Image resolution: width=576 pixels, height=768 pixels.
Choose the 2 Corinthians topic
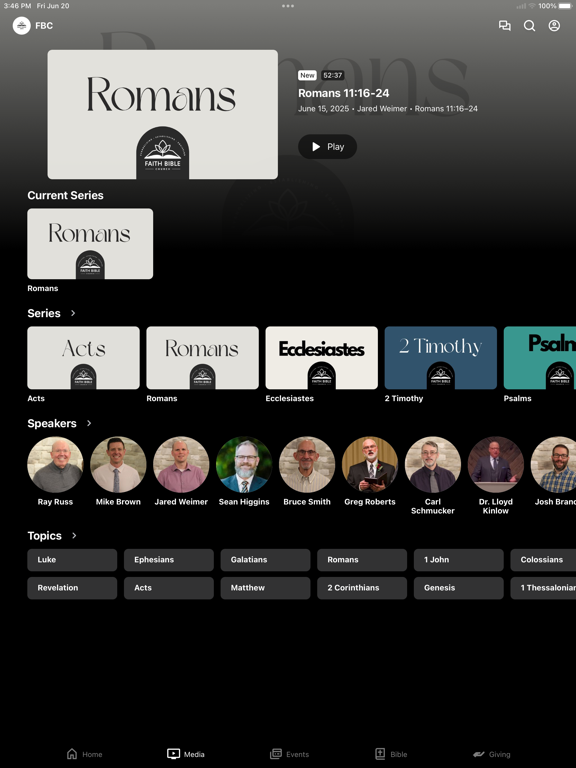362,588
